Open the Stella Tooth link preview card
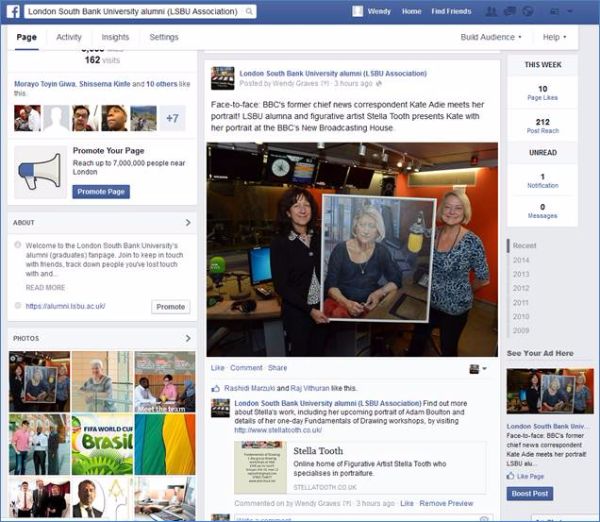600x522 pixels. pyautogui.click(x=360, y=467)
